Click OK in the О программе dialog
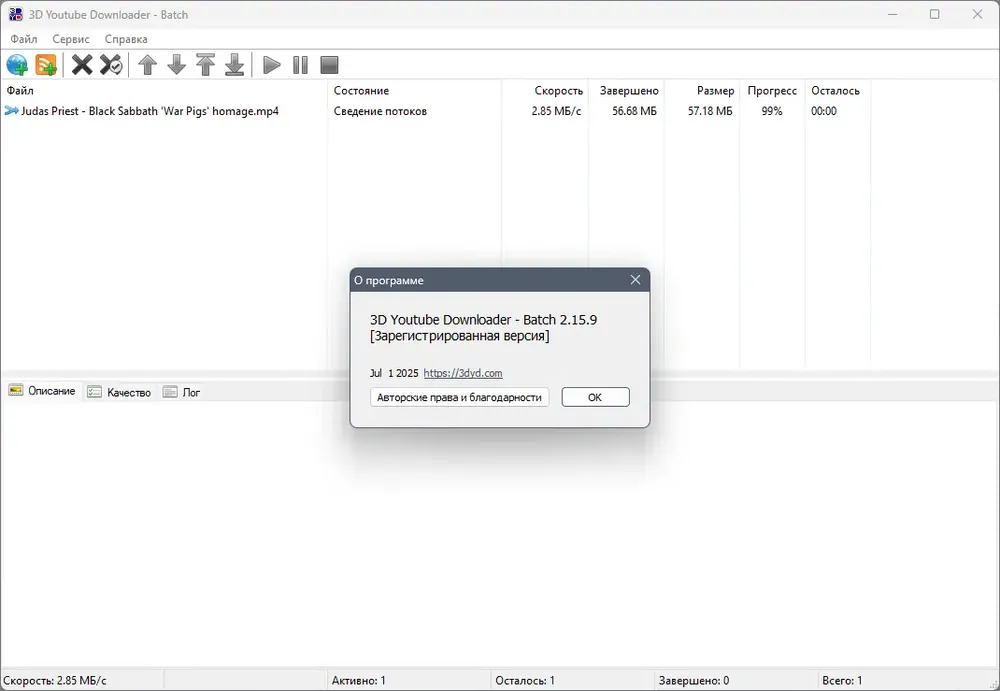This screenshot has width=1000, height=691. click(595, 397)
